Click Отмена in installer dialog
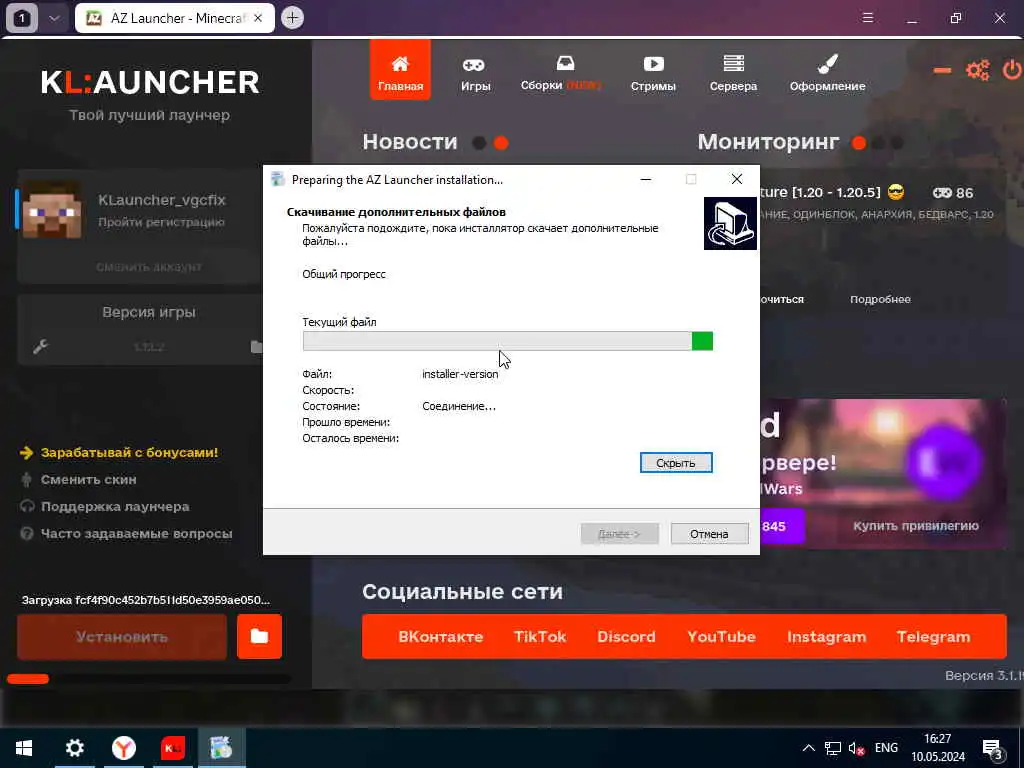 [x=709, y=534]
